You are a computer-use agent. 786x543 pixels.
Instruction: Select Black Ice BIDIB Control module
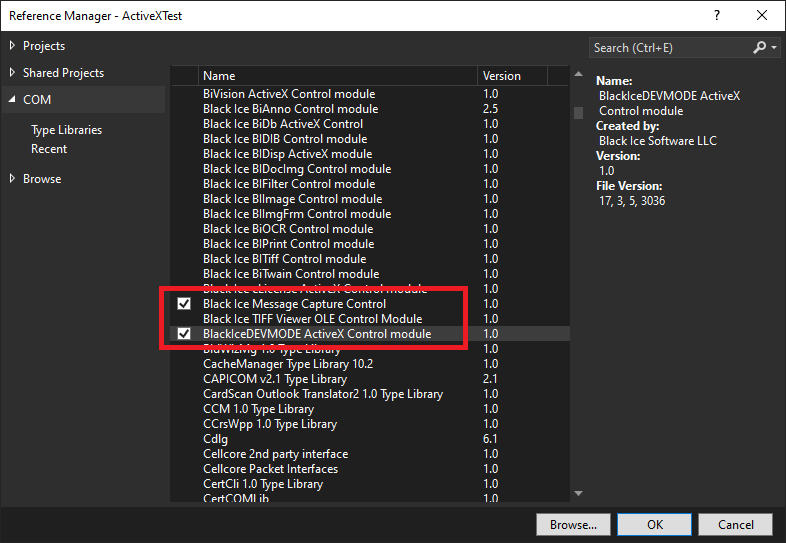tap(369, 139)
